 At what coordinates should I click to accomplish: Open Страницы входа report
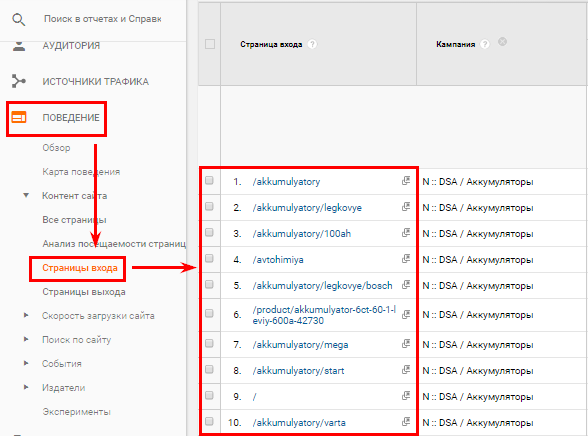click(80, 268)
